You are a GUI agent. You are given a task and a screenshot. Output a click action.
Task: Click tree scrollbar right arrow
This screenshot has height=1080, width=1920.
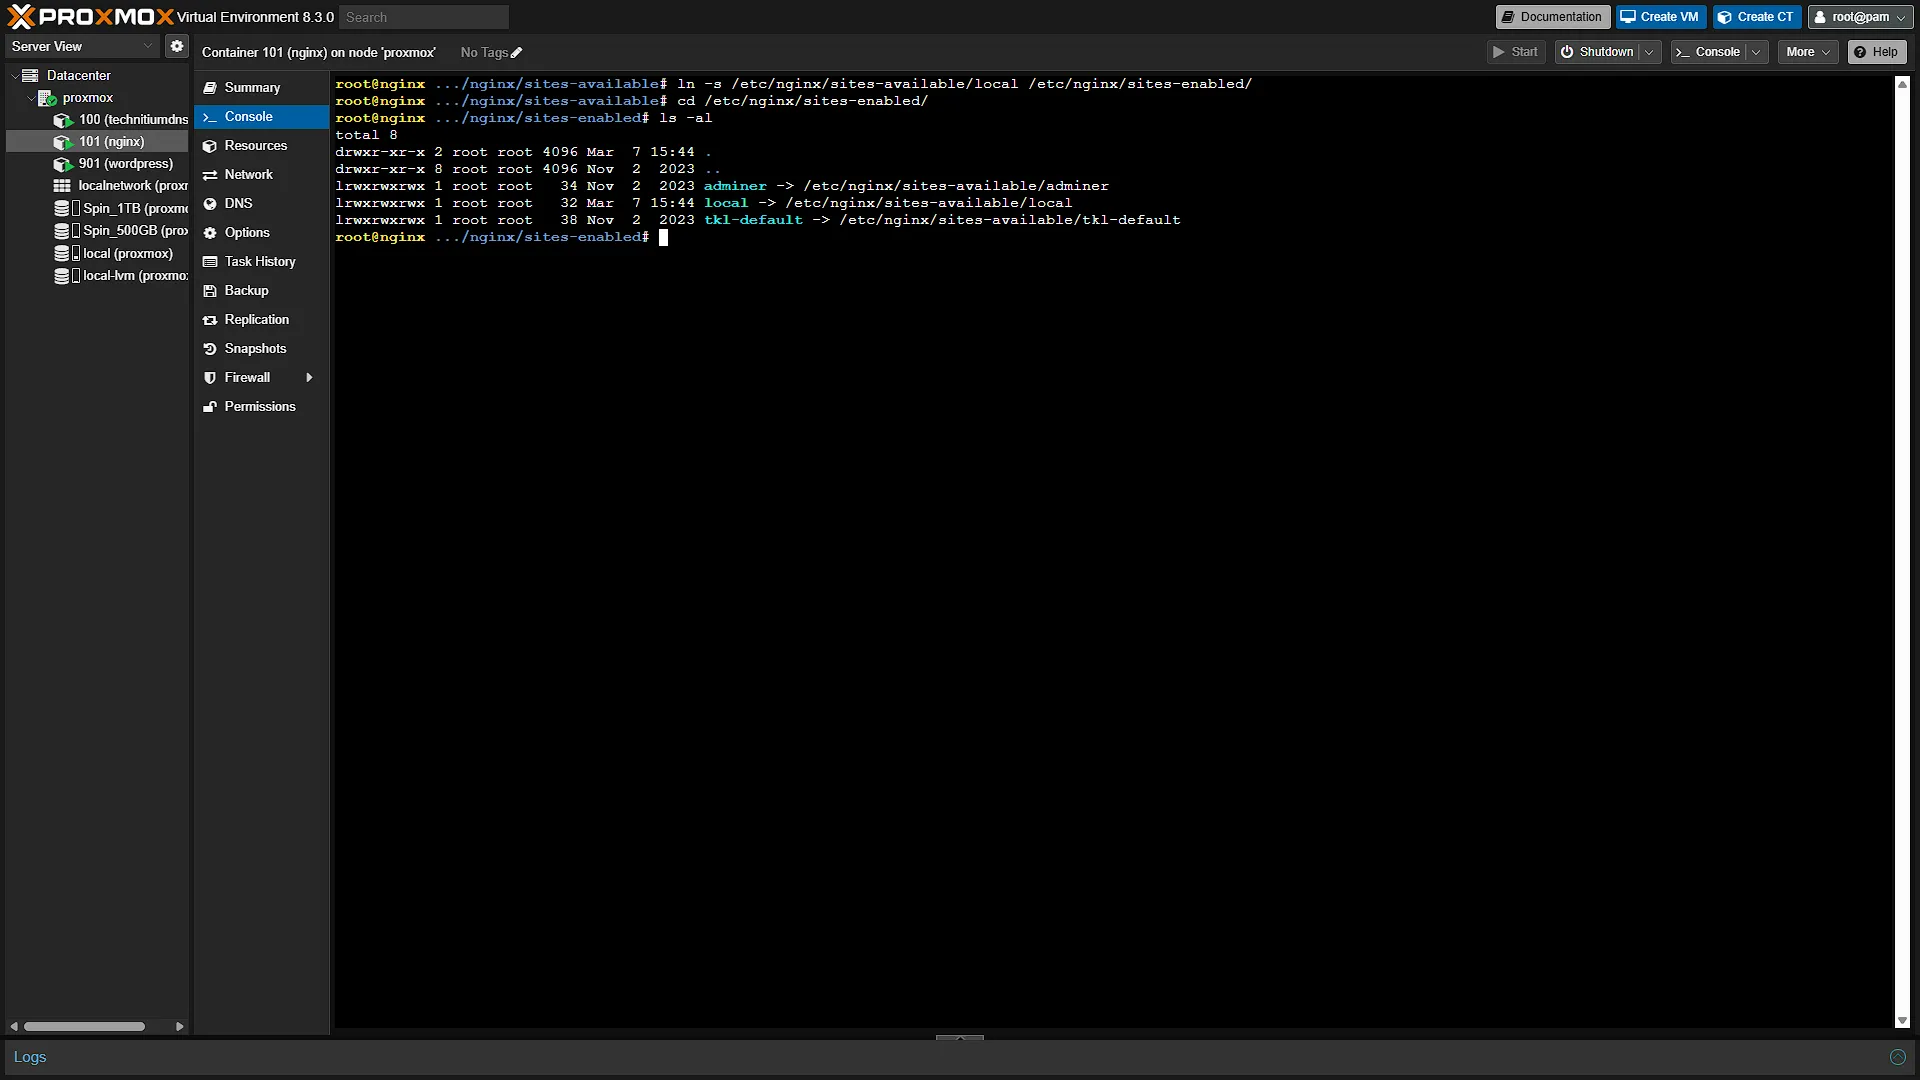(179, 1026)
